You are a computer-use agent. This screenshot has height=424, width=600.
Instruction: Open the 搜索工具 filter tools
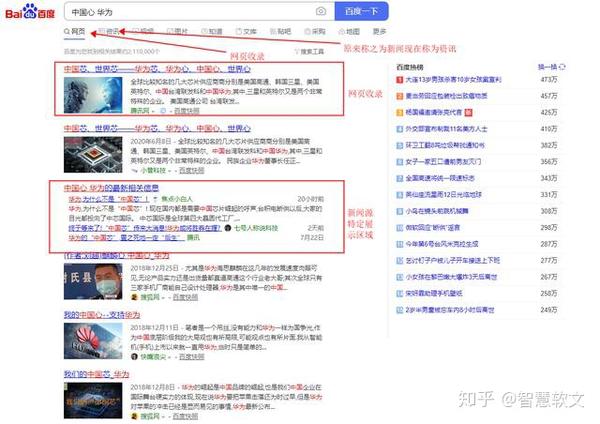click(x=309, y=51)
